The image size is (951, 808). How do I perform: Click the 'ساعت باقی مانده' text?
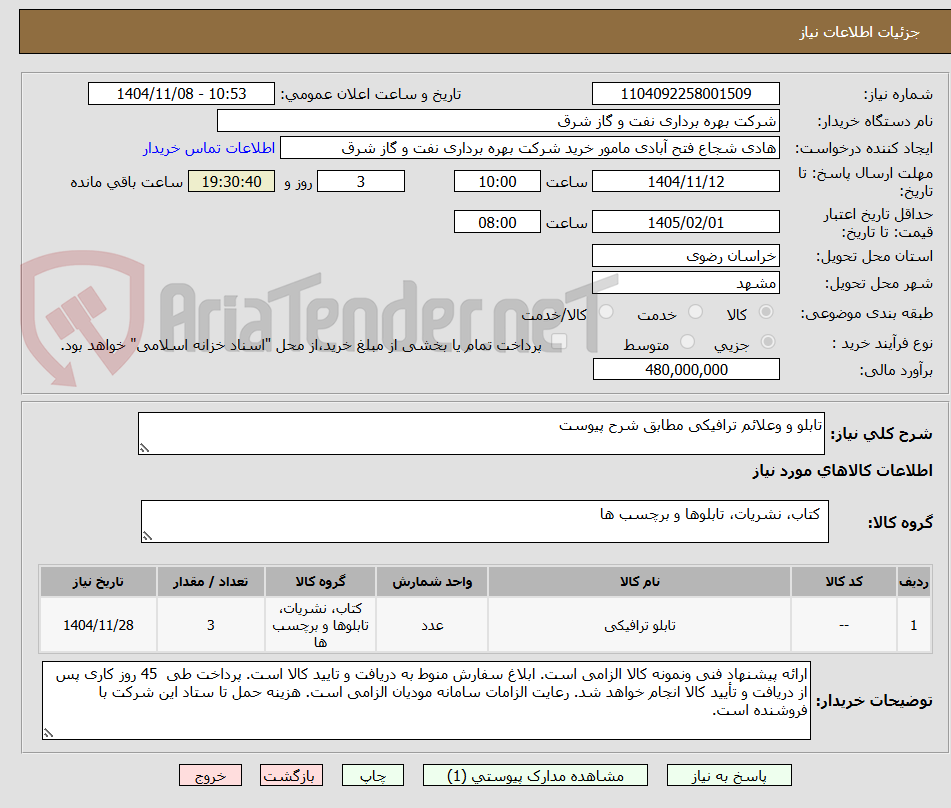126,182
